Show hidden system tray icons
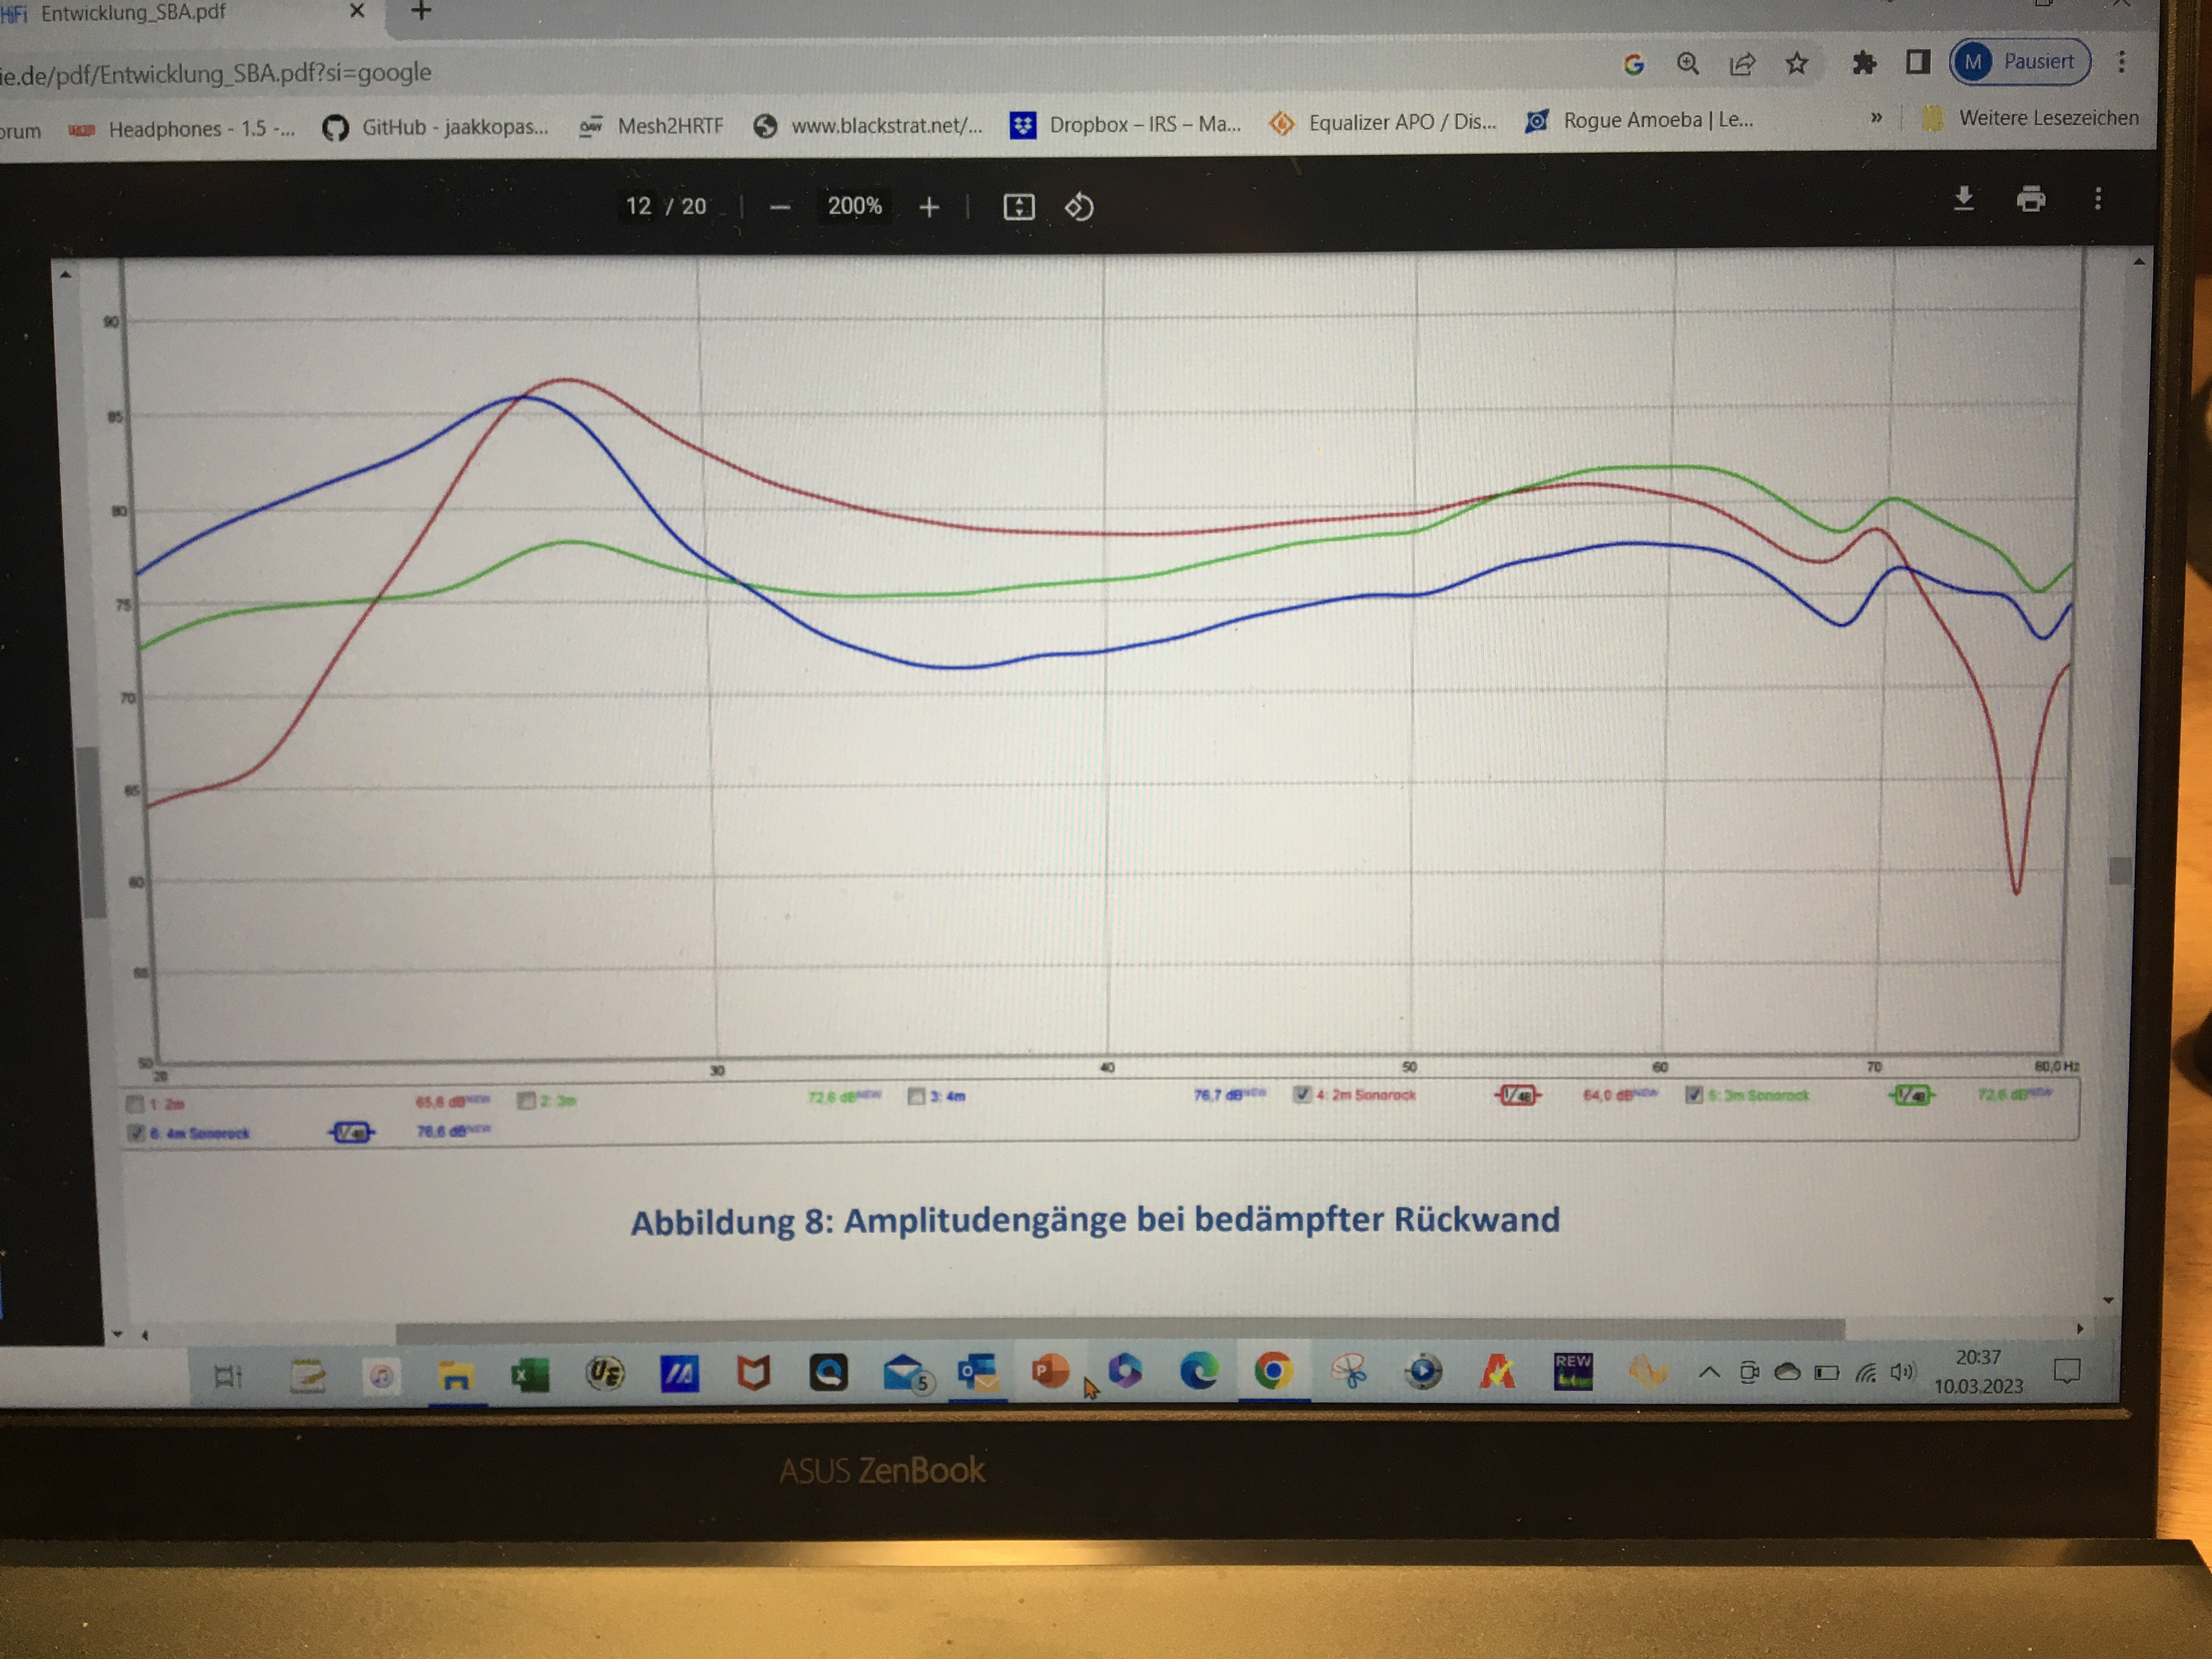Screen dimensions: 2212x1659 click(1709, 1373)
